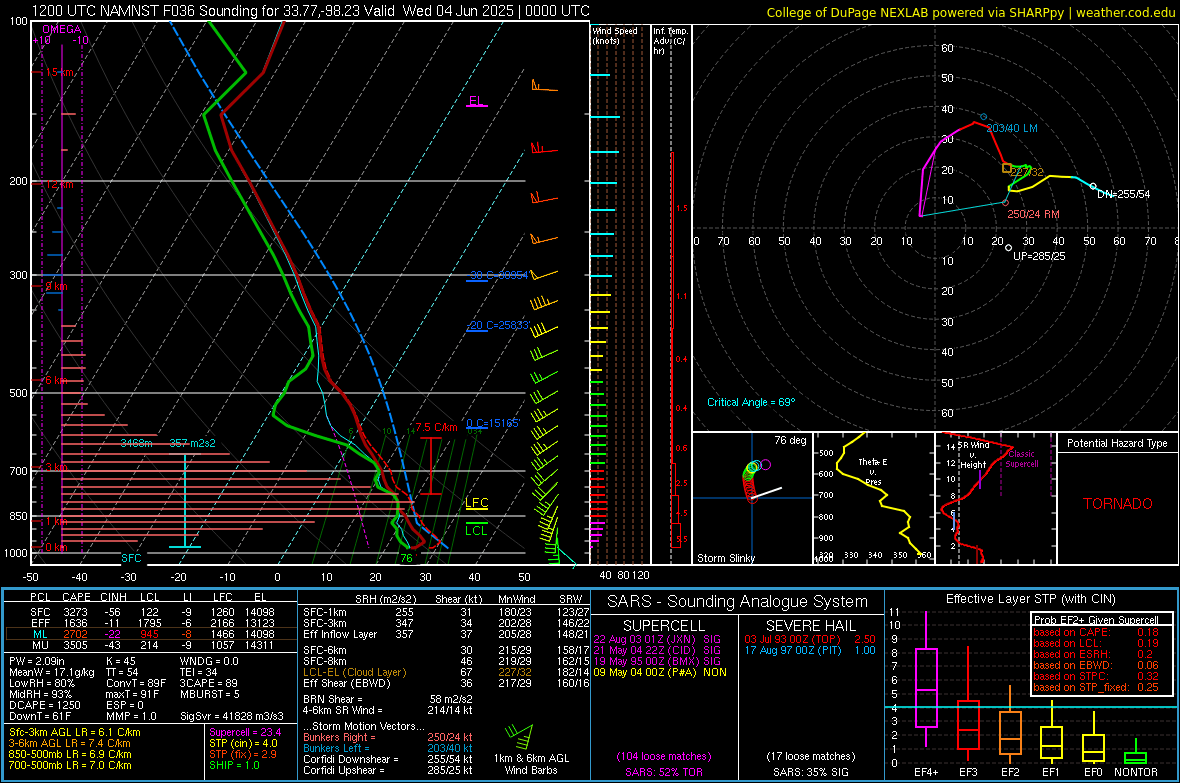Image resolution: width=1180 pixels, height=783 pixels.
Task: Click the 'Corfidi Downshear =' row
Action: tap(388, 759)
